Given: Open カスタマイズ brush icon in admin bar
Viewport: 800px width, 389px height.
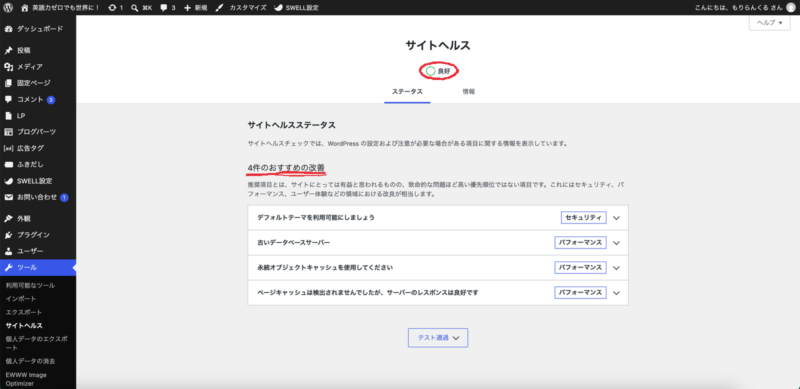Looking at the screenshot, I should (219, 8).
